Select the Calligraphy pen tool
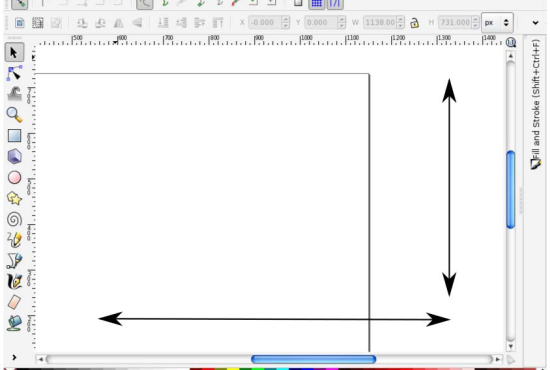 coord(14,281)
